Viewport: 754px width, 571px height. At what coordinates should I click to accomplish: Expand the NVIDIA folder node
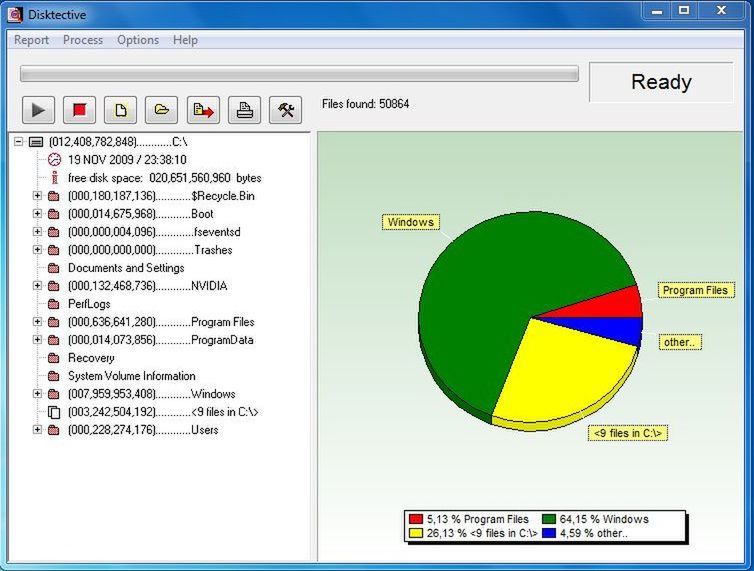click(x=37, y=286)
